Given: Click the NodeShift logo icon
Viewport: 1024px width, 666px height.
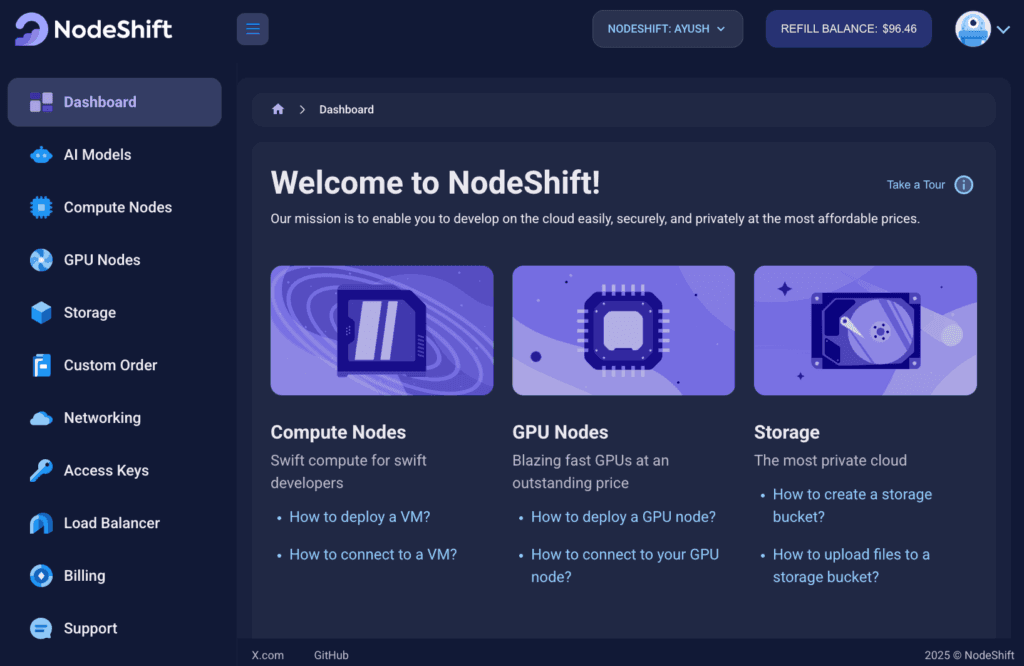Looking at the screenshot, I should click(31, 29).
